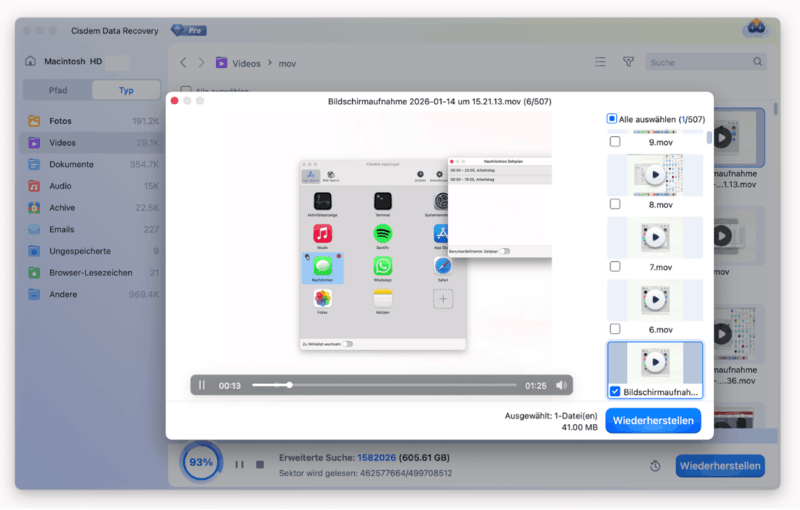Open the Achive category
The image size is (800, 510).
[x=93, y=208]
